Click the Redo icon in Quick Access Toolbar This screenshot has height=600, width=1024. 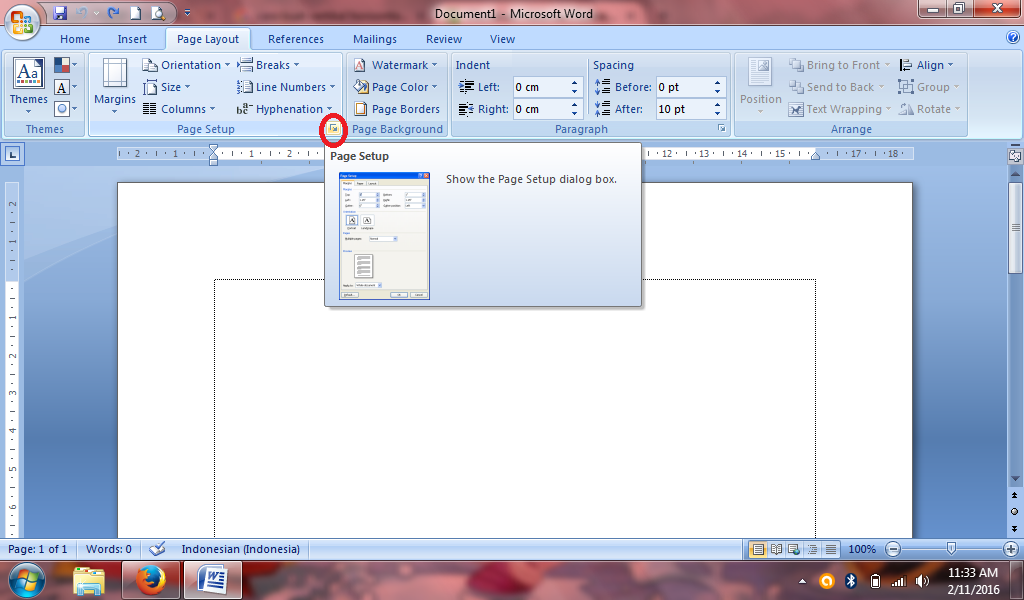[x=114, y=12]
